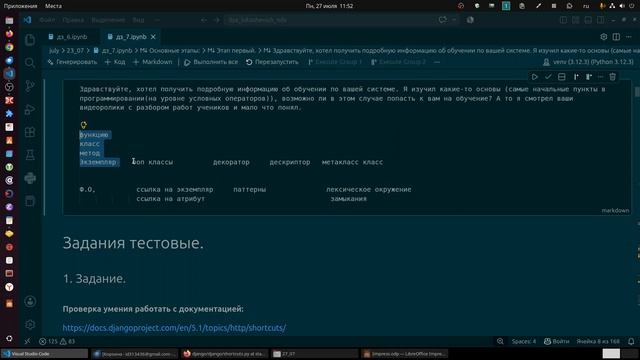Open notebook settings gear icon

click(604, 37)
